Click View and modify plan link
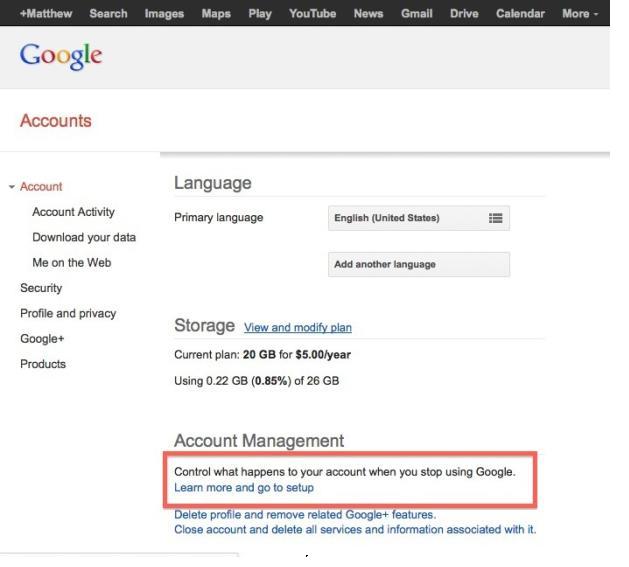This screenshot has height=567, width=629. tap(298, 327)
